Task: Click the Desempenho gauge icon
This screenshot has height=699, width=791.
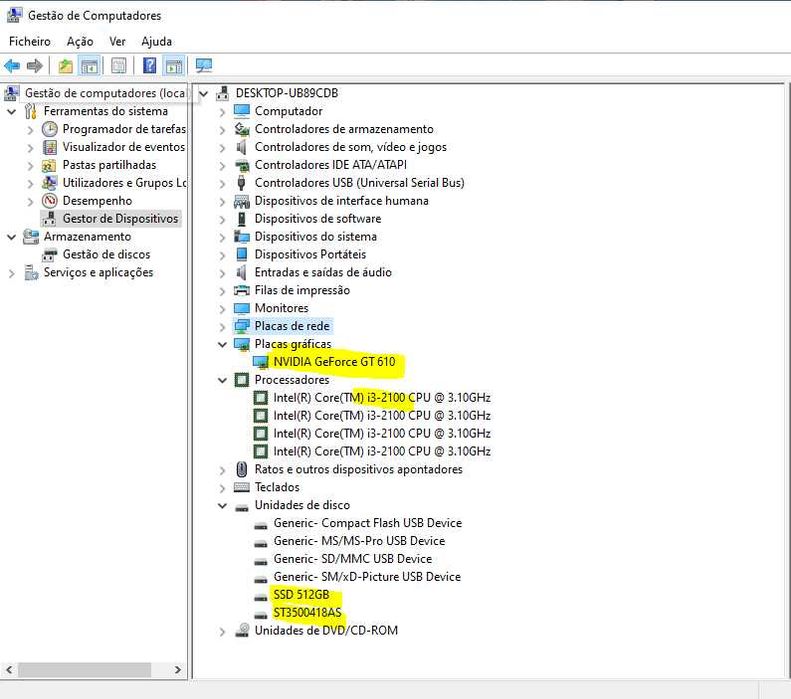Action: pos(49,201)
